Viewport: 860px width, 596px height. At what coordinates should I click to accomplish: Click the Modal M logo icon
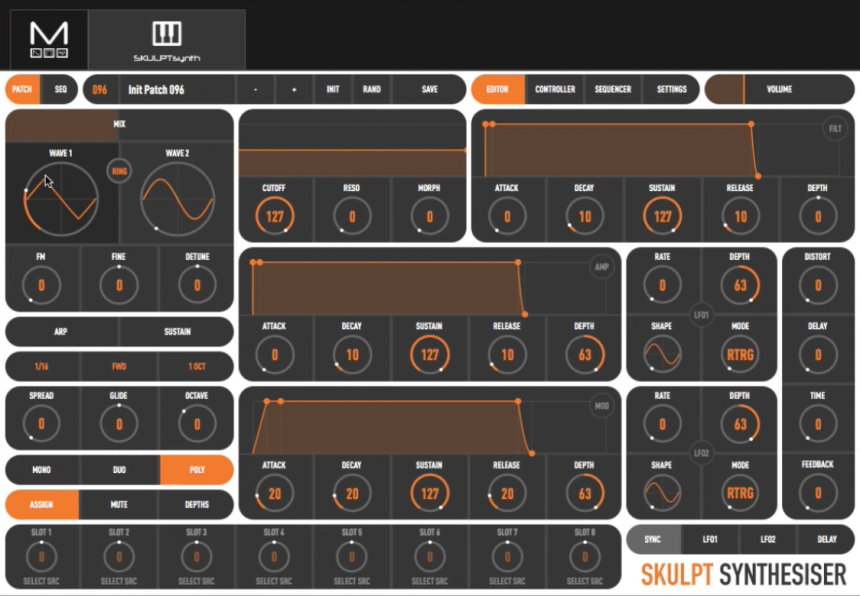[x=49, y=39]
